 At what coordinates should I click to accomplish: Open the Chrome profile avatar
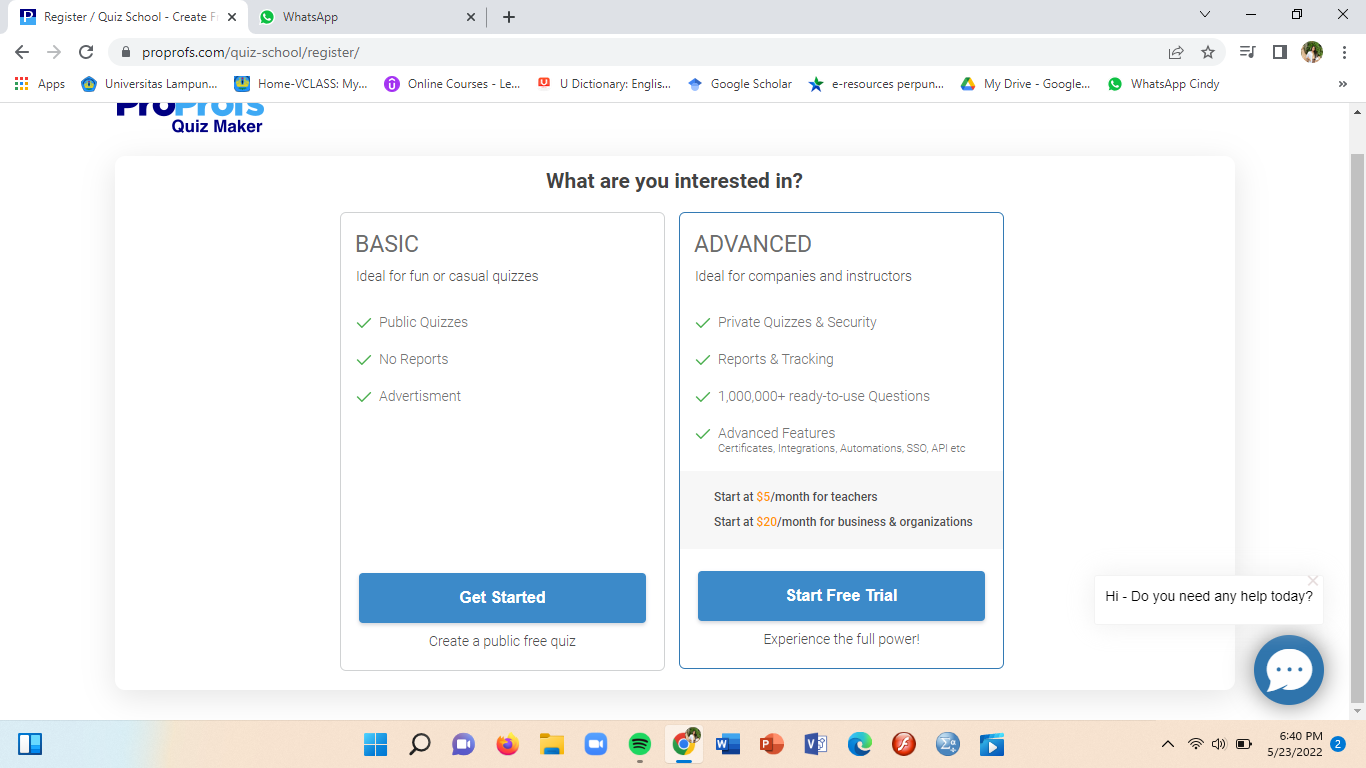click(1311, 52)
